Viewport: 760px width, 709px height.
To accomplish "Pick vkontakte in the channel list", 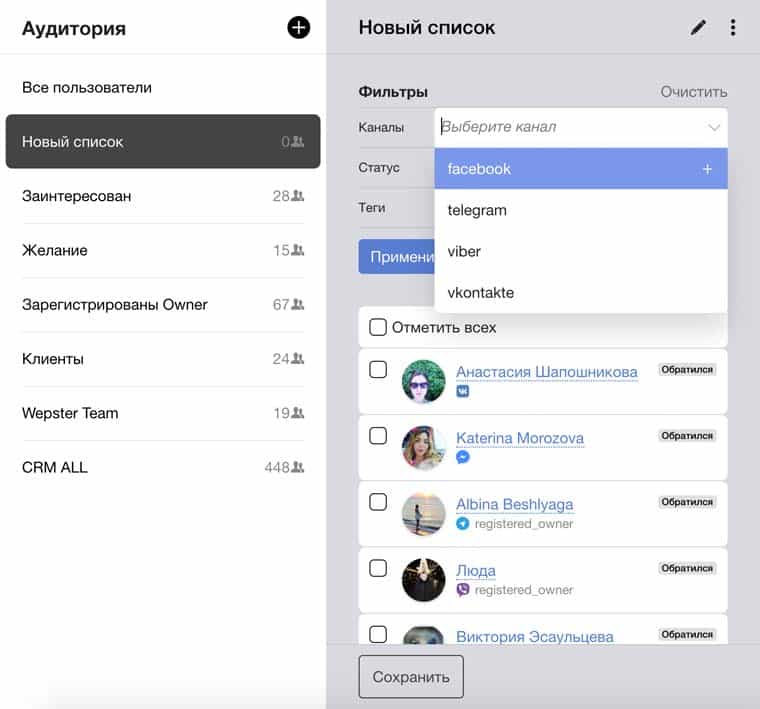I will 481,293.
